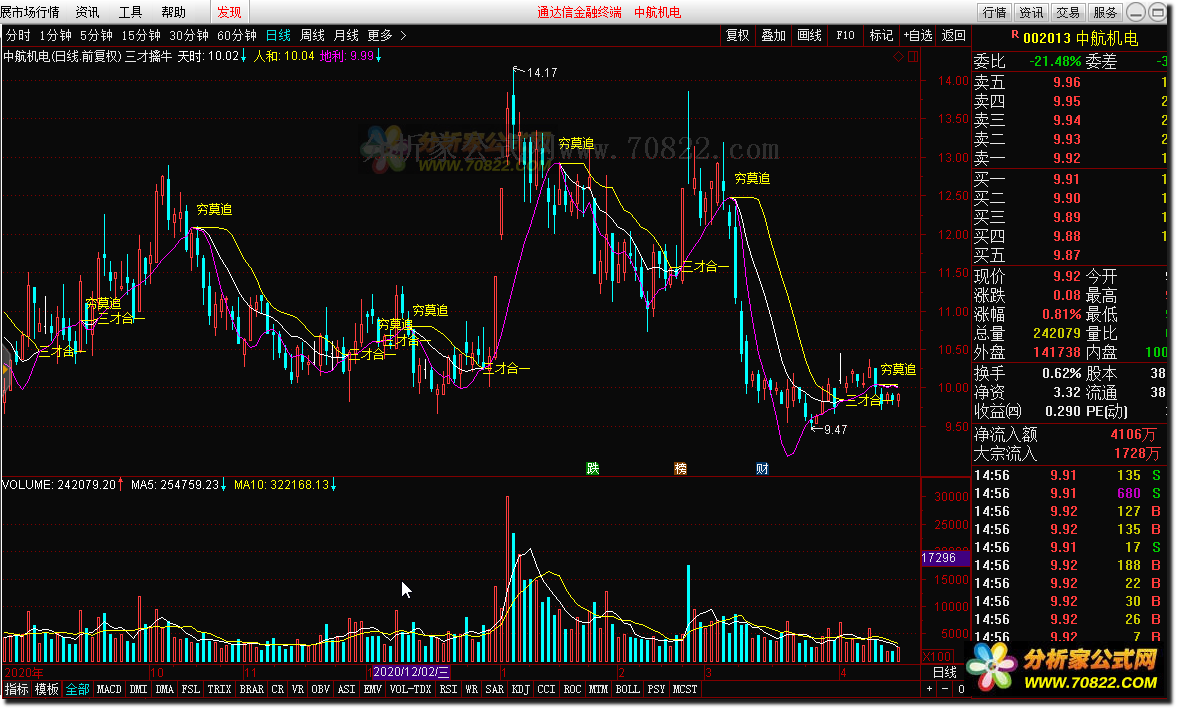The image size is (1177, 708).
Task: Click the plus zoom button at bottom
Action: pyautogui.click(x=929, y=689)
